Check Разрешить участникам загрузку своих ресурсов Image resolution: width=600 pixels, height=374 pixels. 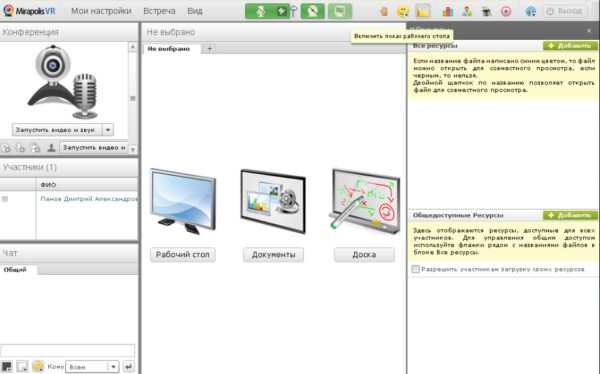pyautogui.click(x=416, y=269)
